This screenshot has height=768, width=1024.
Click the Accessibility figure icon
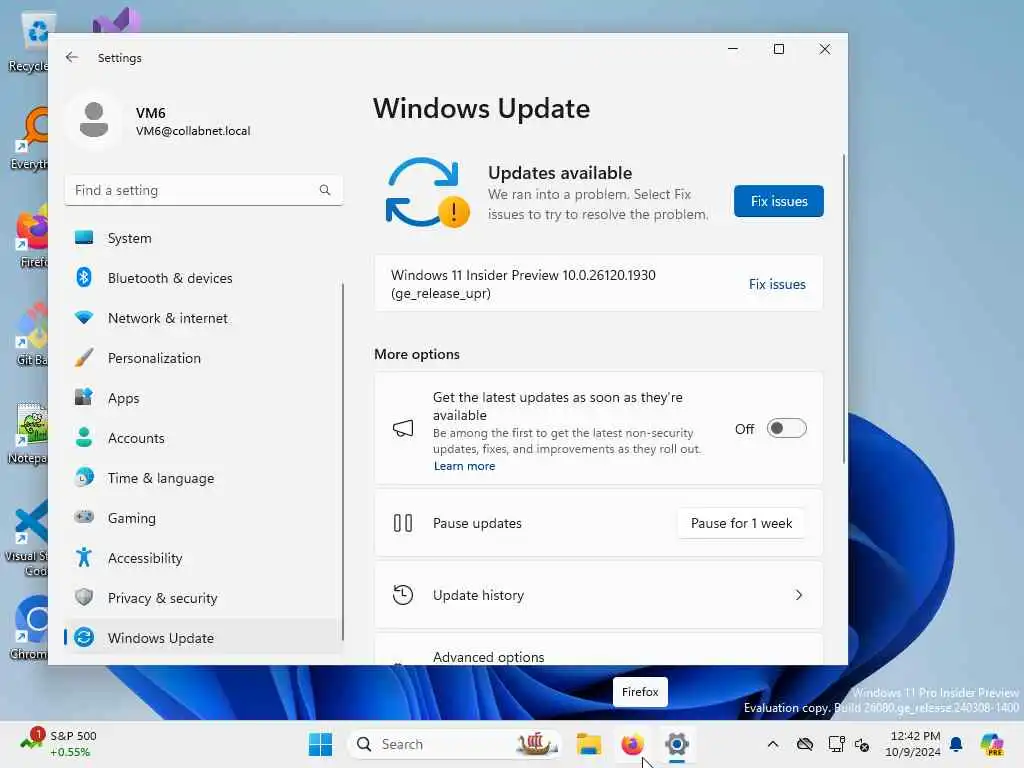pos(84,558)
